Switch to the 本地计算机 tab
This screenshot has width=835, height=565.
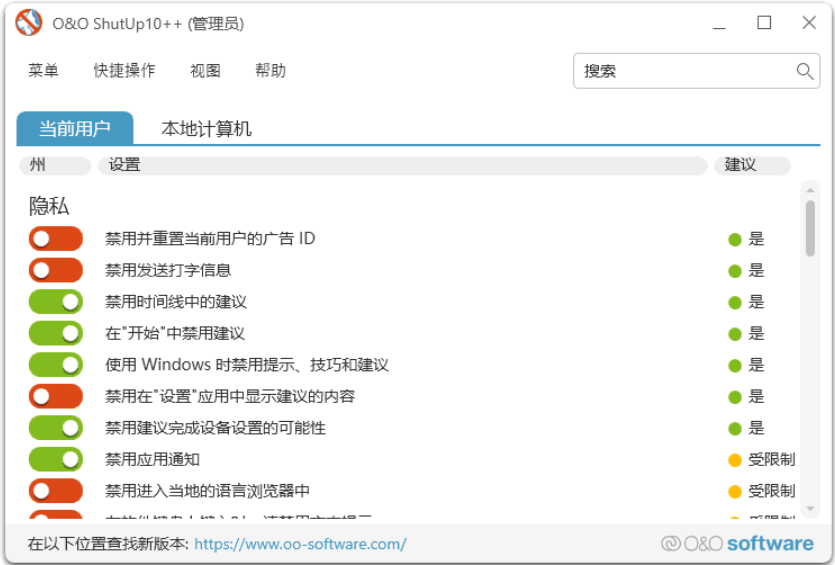(x=206, y=128)
